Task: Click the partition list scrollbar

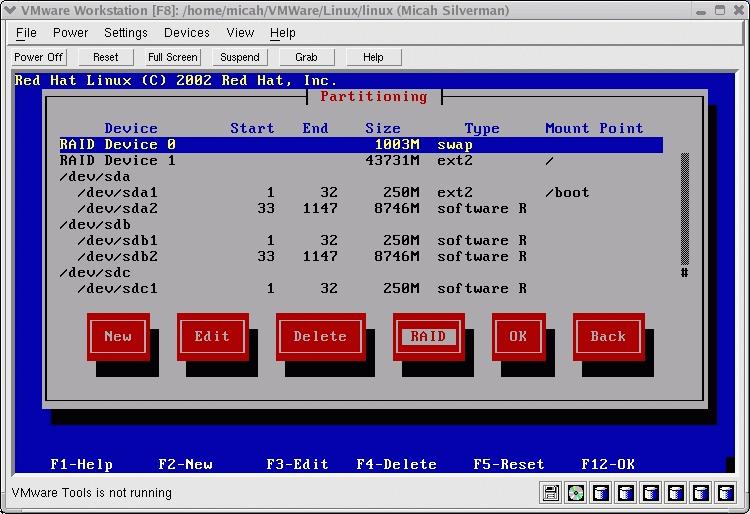Action: pyautogui.click(x=685, y=210)
